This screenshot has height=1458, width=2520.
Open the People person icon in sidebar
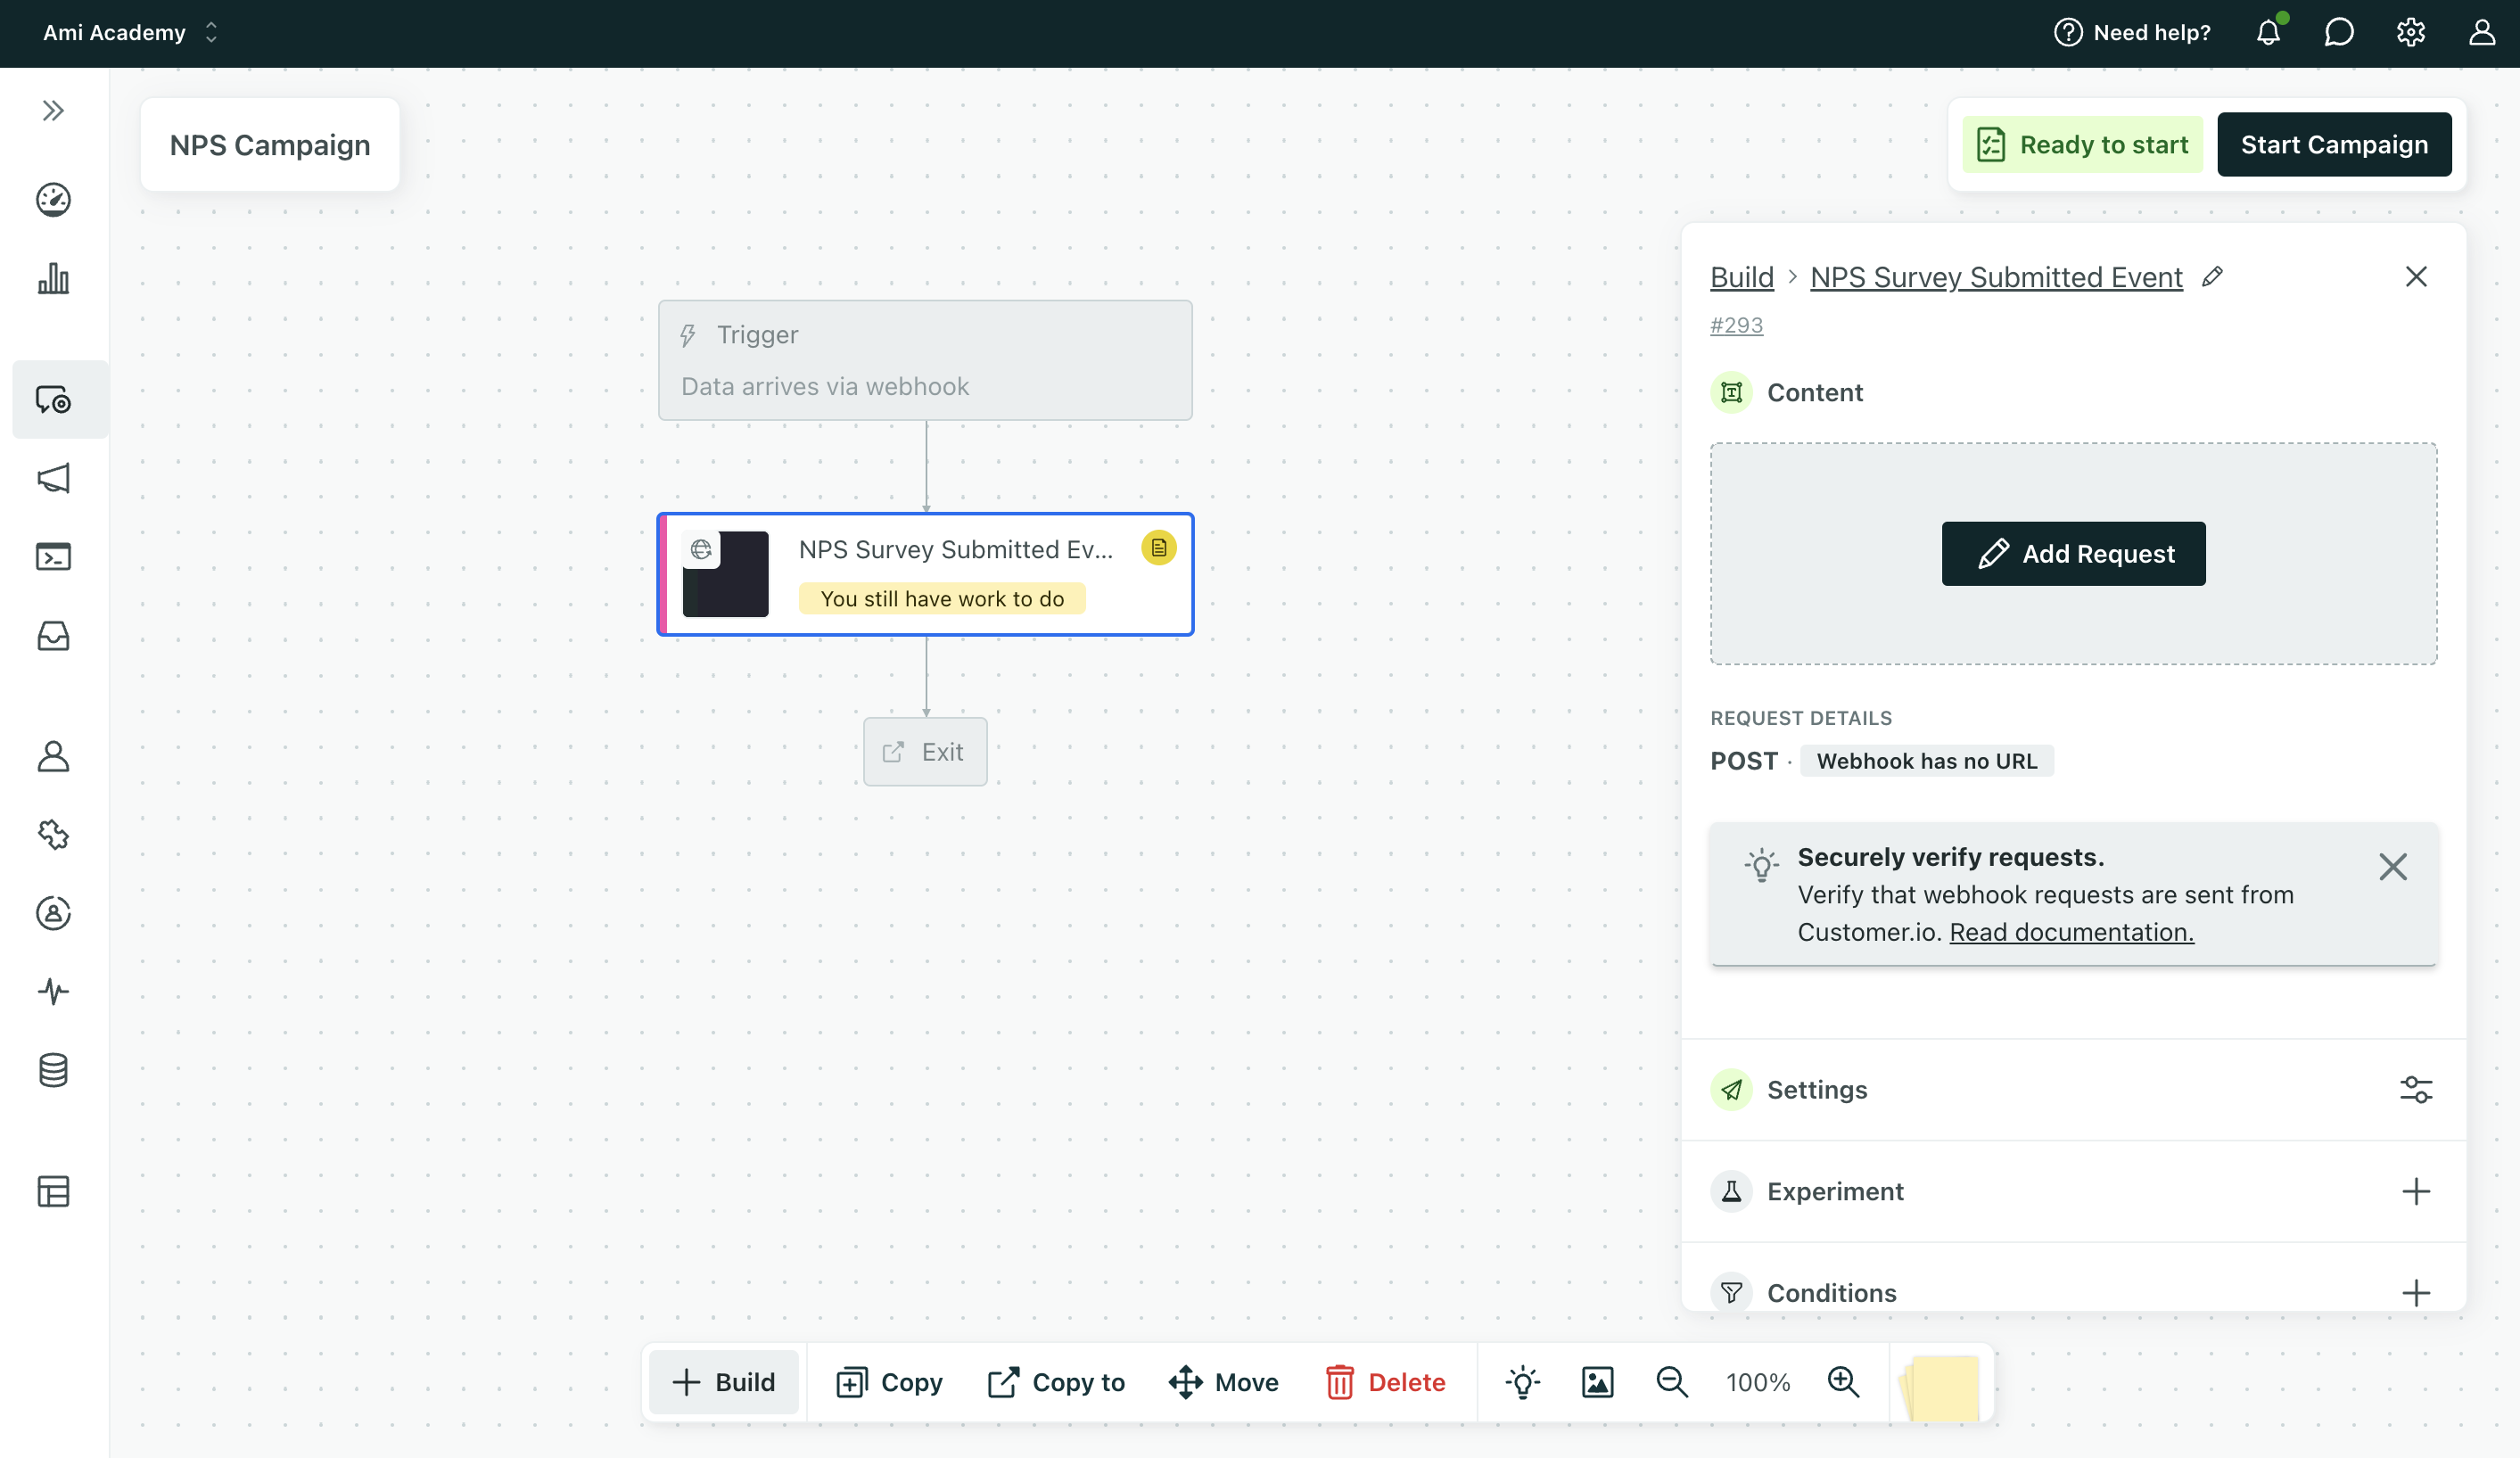coord(53,756)
